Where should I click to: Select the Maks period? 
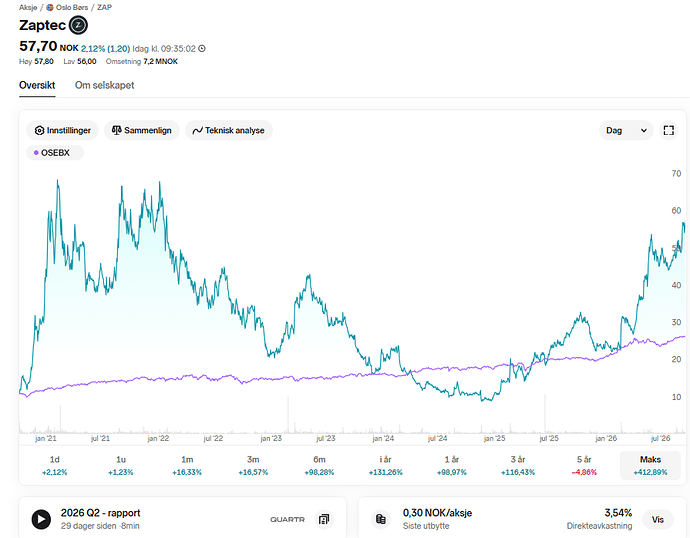tap(650, 465)
